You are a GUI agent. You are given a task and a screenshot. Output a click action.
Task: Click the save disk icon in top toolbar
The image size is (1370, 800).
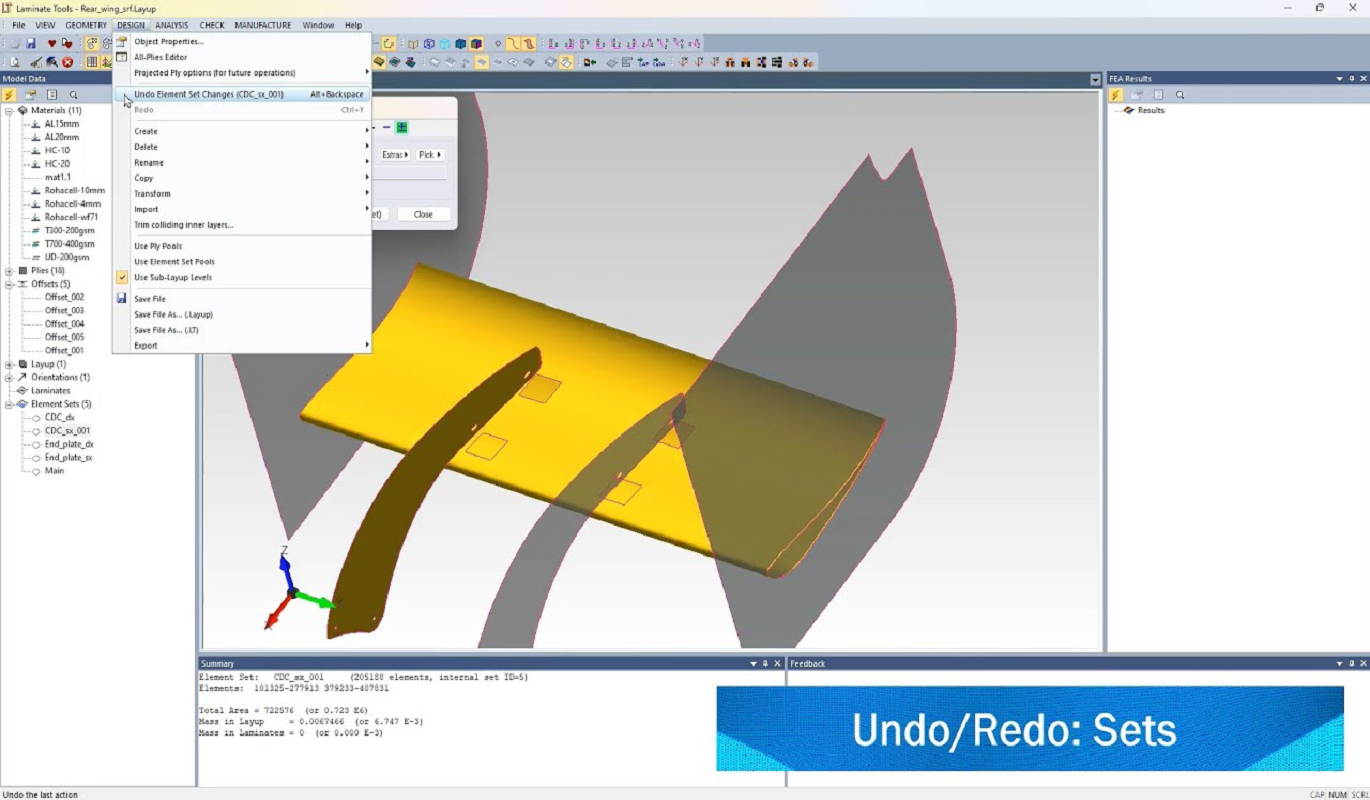pyautogui.click(x=31, y=44)
